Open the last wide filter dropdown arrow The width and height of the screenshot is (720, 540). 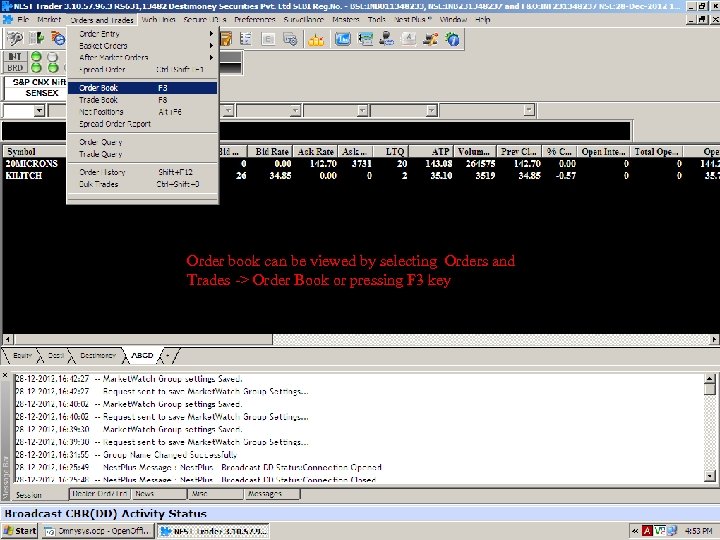[529, 110]
